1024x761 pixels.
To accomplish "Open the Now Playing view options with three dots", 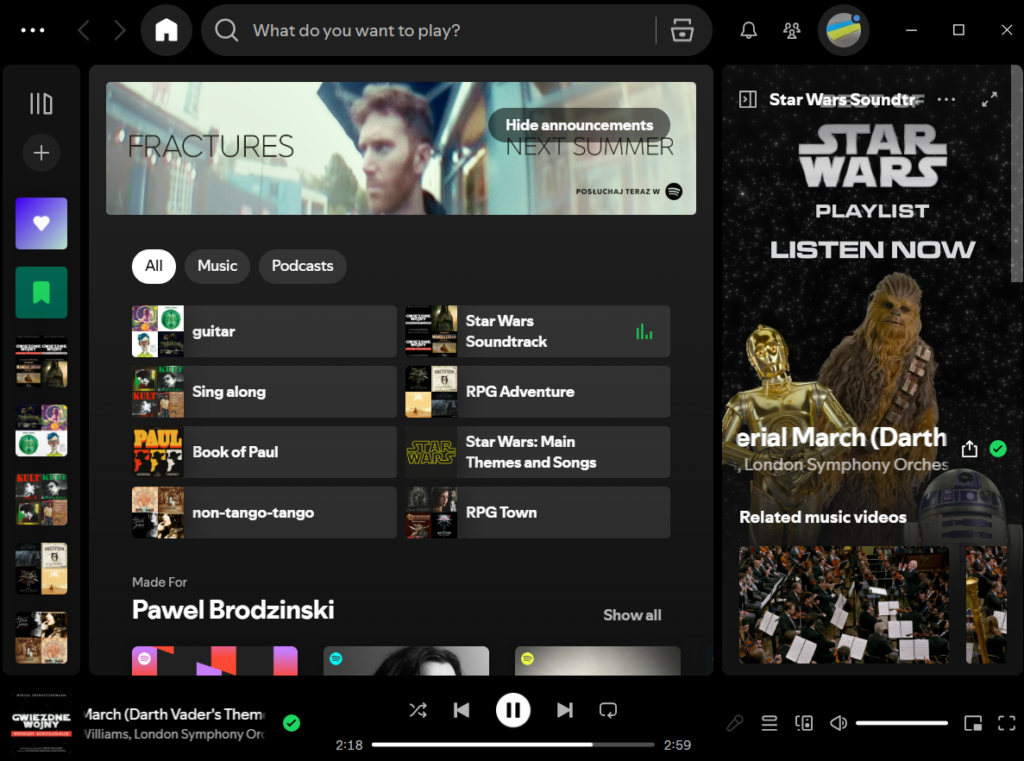I will (x=944, y=99).
